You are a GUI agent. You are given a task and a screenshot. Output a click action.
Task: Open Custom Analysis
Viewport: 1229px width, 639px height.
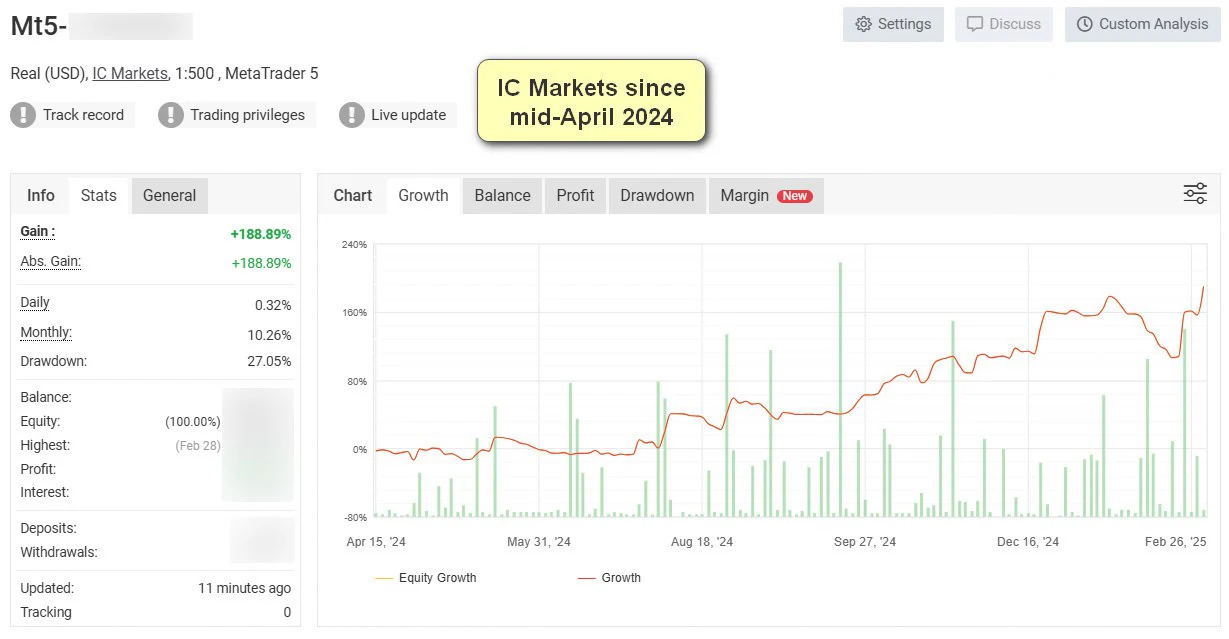(1142, 24)
